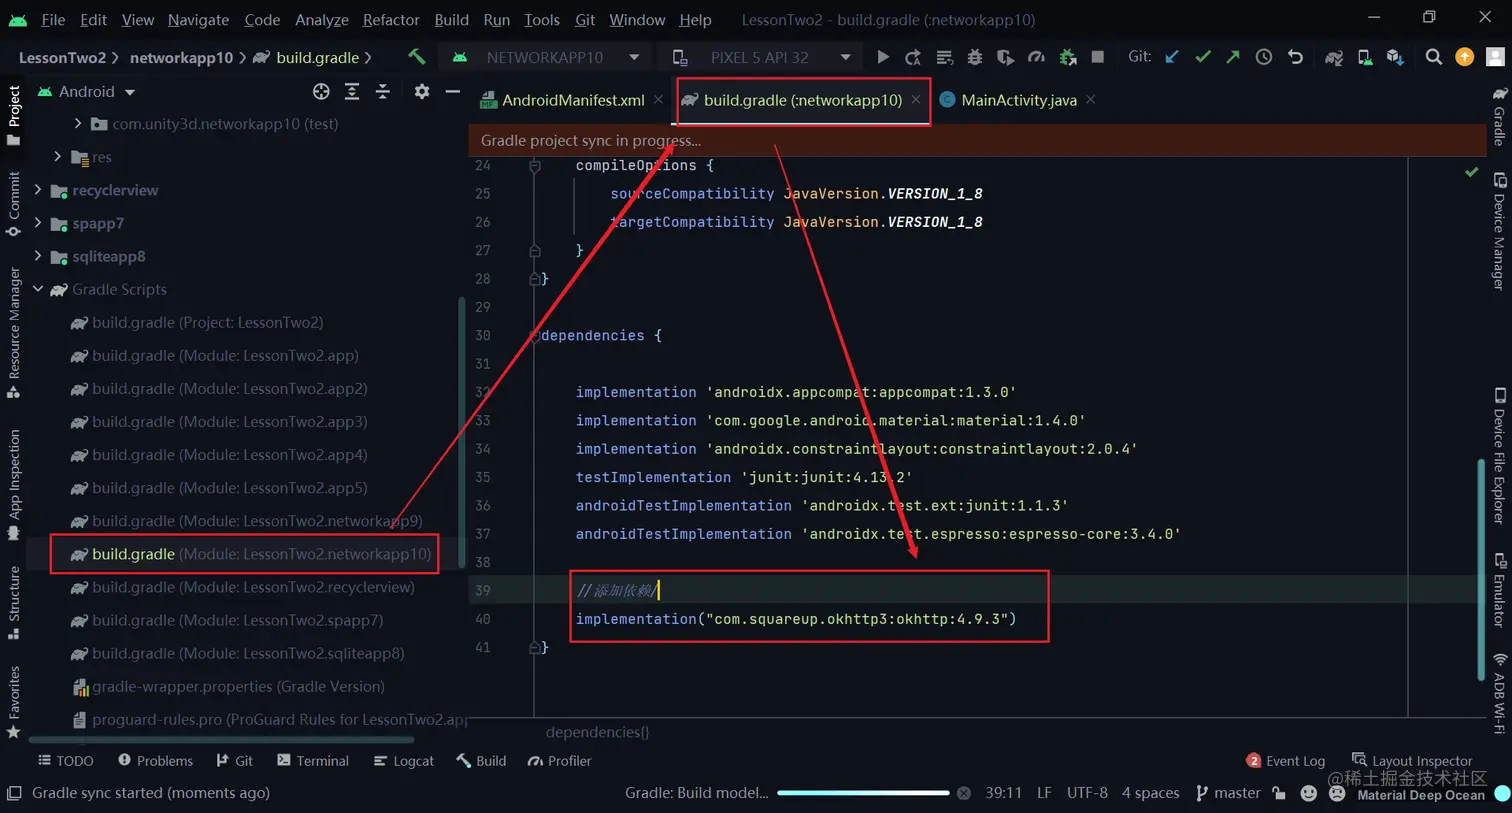Switch to AndroidManifest.xml tab

[x=571, y=100]
